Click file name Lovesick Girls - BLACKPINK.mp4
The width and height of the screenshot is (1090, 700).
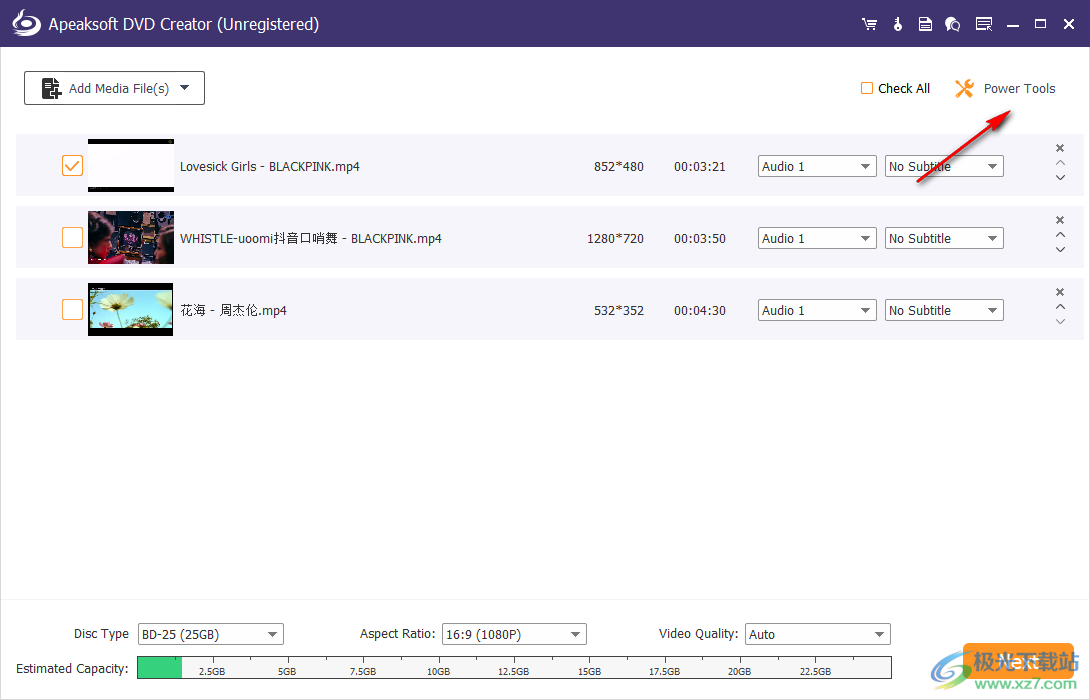(270, 166)
